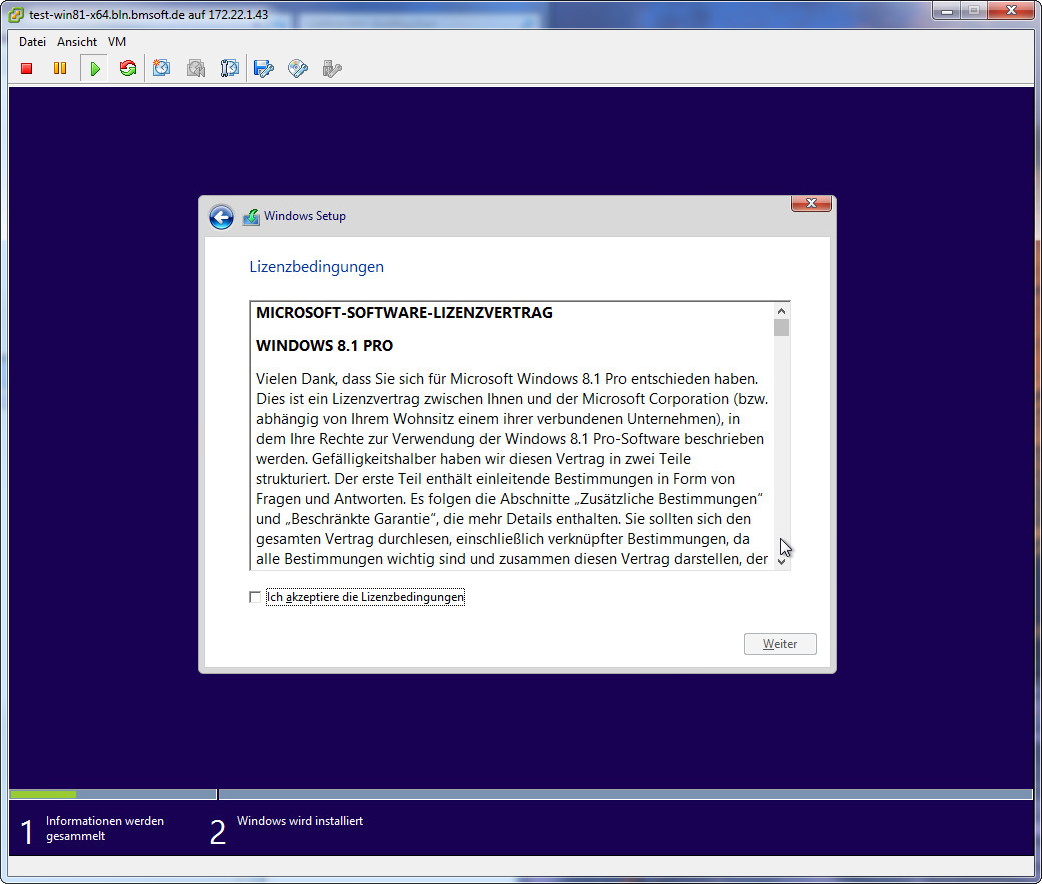Image resolution: width=1042 pixels, height=884 pixels.
Task: Close the VM console window
Action: coord(1011,11)
